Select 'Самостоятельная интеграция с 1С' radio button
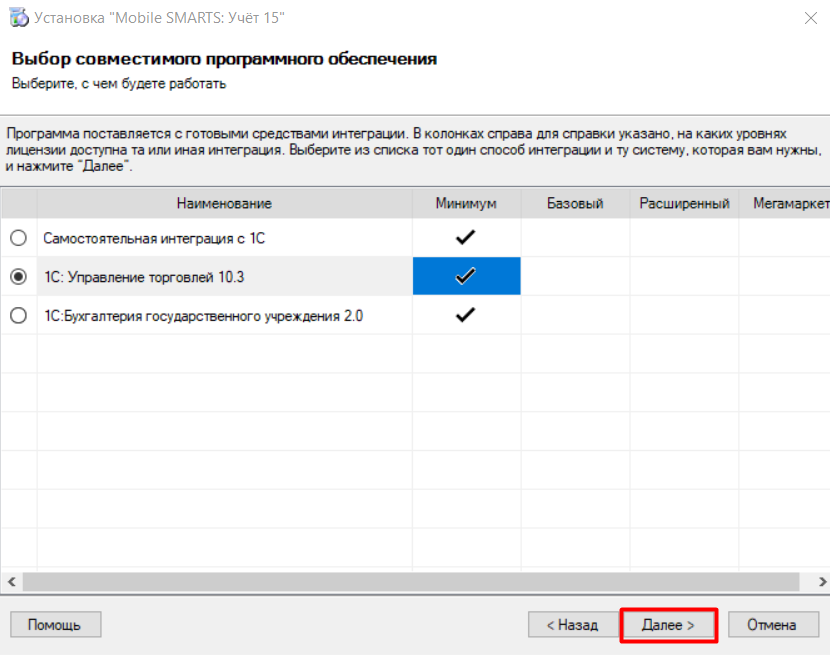 [19, 238]
